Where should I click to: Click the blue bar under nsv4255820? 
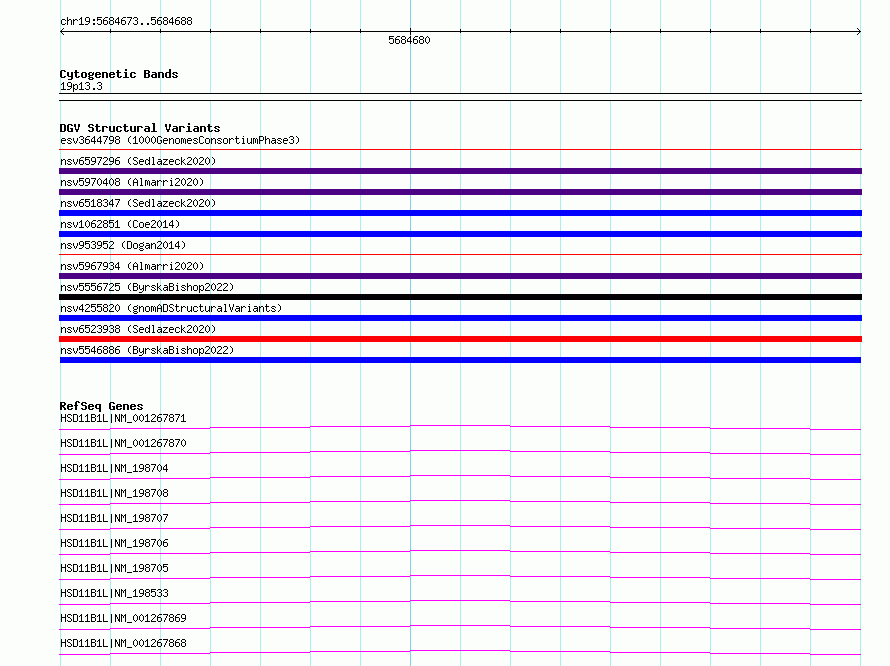pos(460,318)
